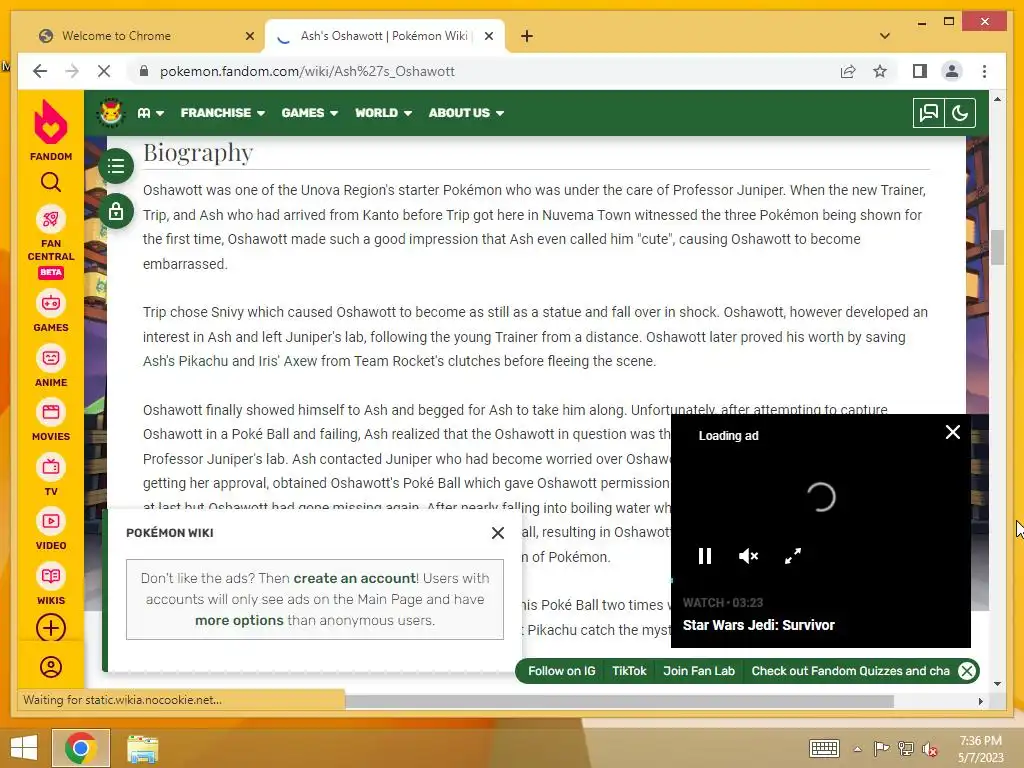This screenshot has width=1024, height=768.
Task: Close the bottom Fandom links bar
Action: click(967, 671)
